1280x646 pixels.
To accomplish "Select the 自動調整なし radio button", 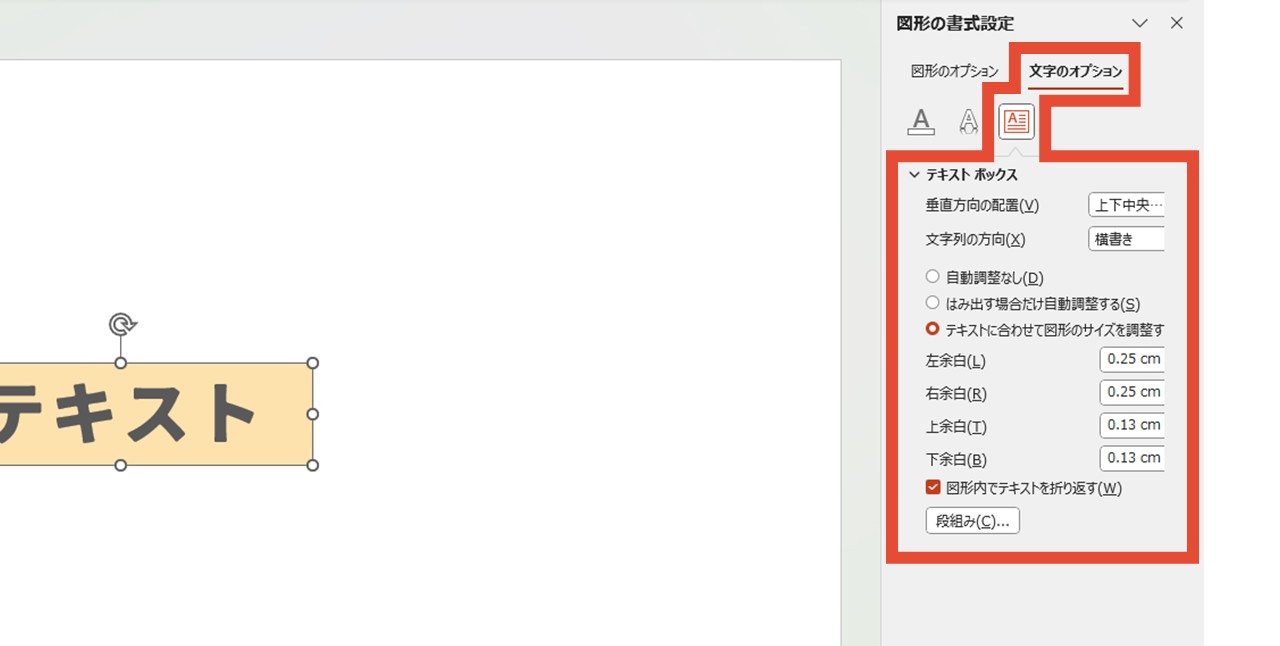I will pos(931,276).
